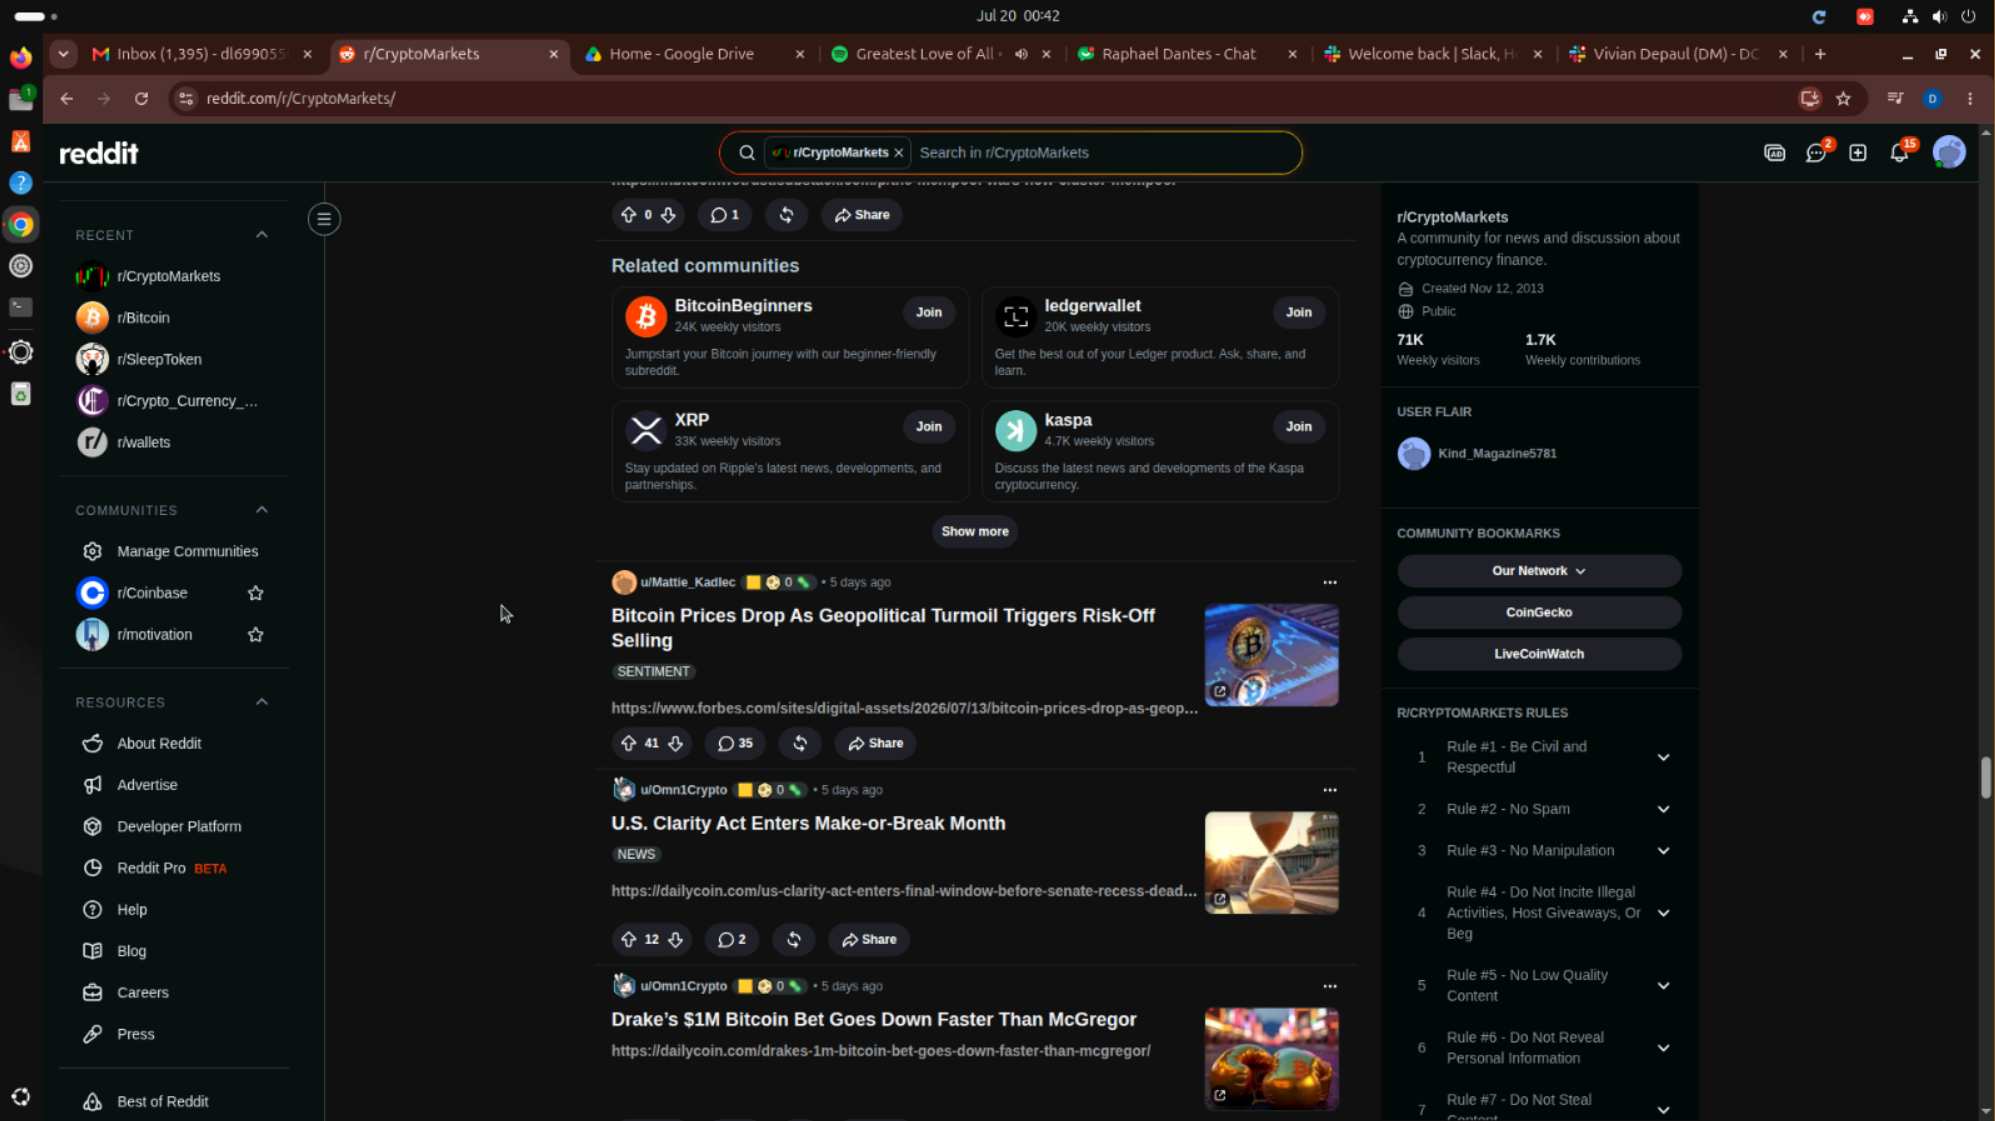Screen dimensions: 1995x1121
Task: Upvote the U.S. Clarity Act post
Action: pos(628,939)
